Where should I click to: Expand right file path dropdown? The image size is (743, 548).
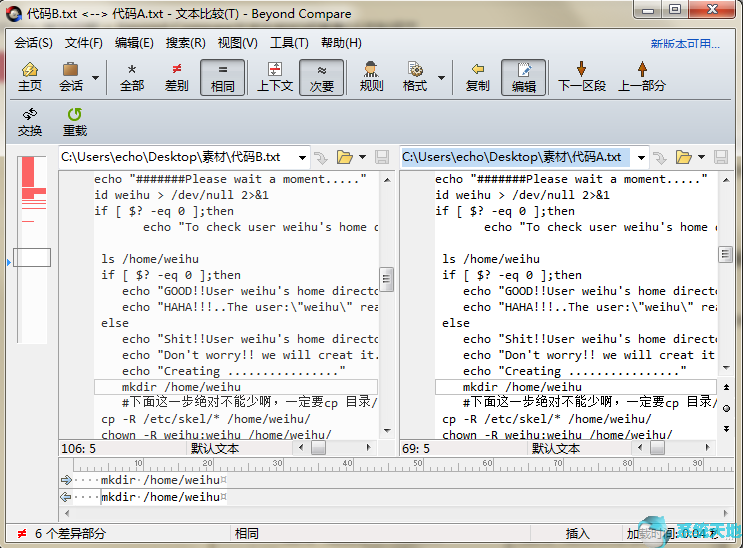(641, 157)
